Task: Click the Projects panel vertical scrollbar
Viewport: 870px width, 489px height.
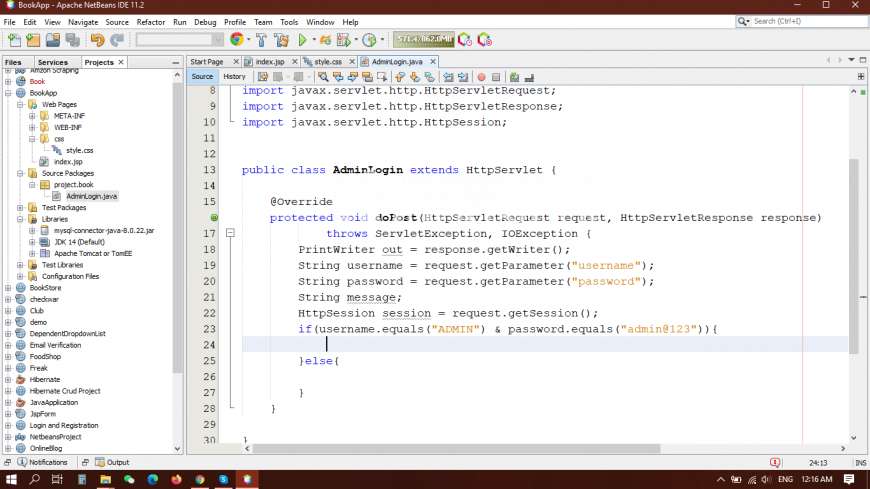Action: [x=178, y=228]
